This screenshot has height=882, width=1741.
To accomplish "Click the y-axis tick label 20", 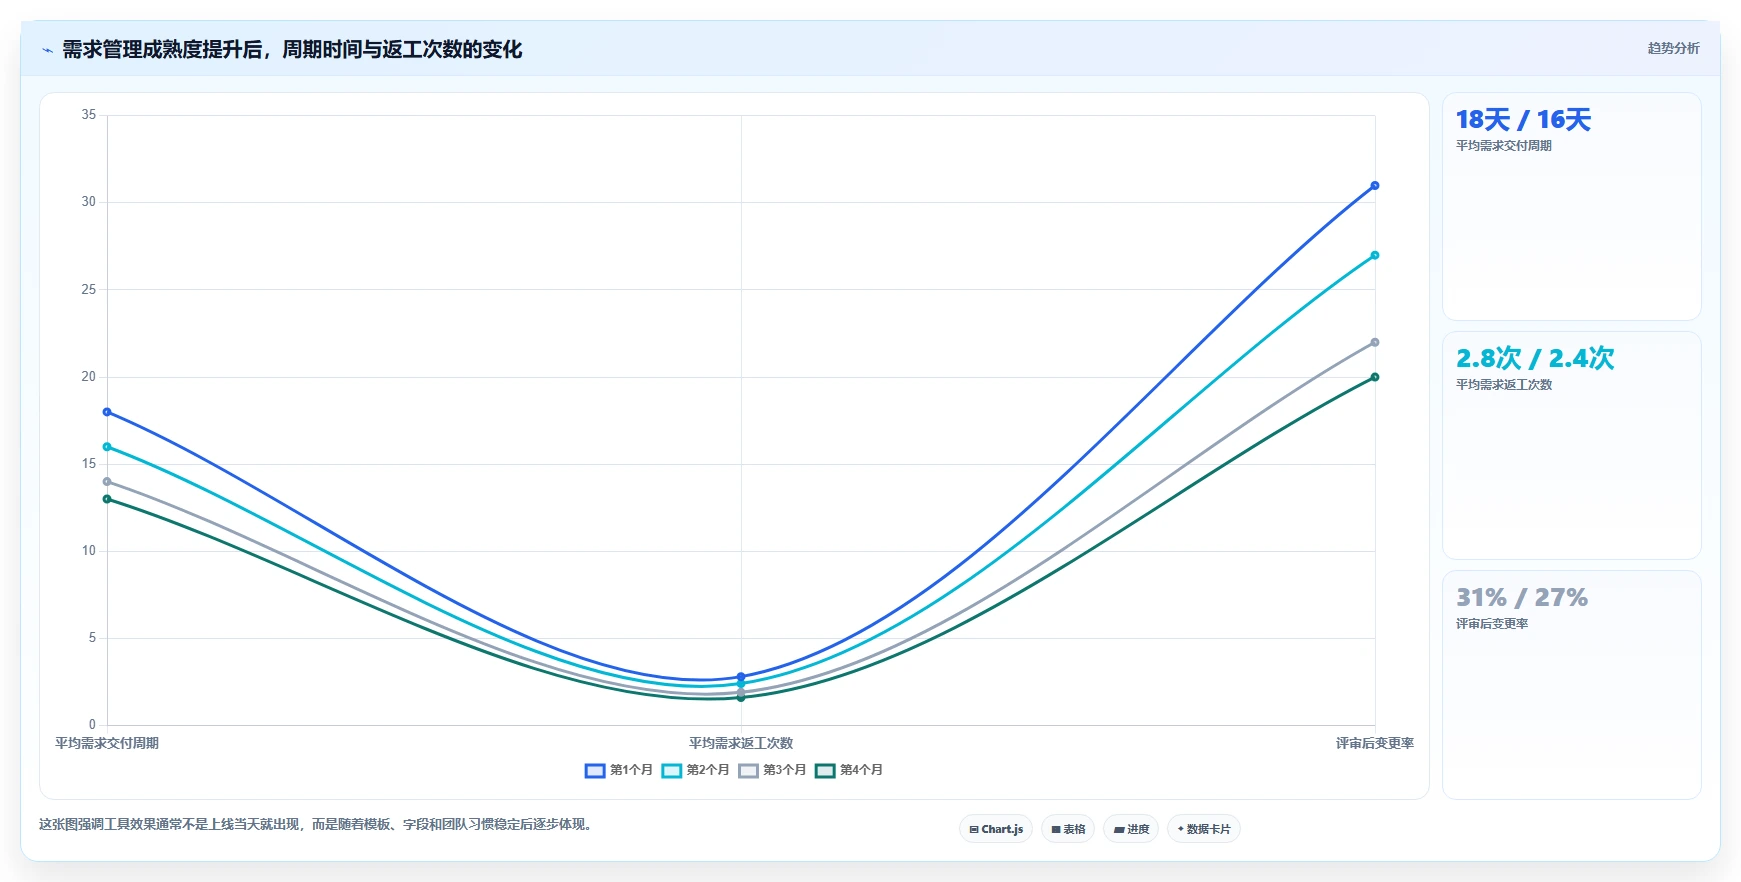I will [x=89, y=377].
